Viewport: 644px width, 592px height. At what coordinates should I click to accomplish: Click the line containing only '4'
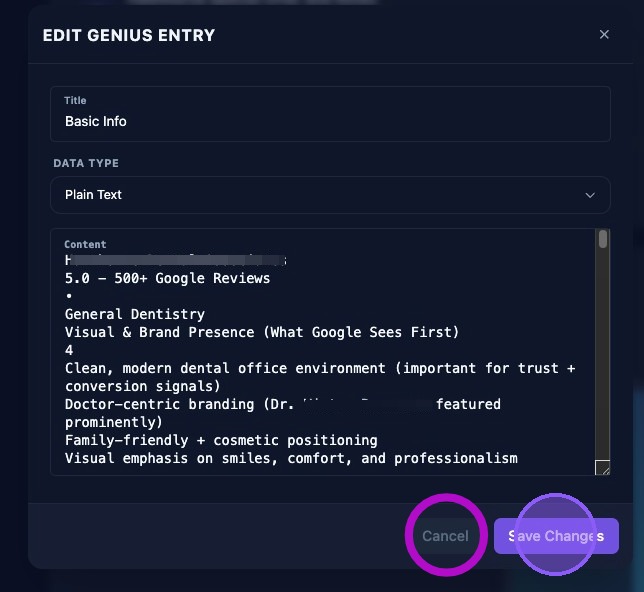pos(69,350)
